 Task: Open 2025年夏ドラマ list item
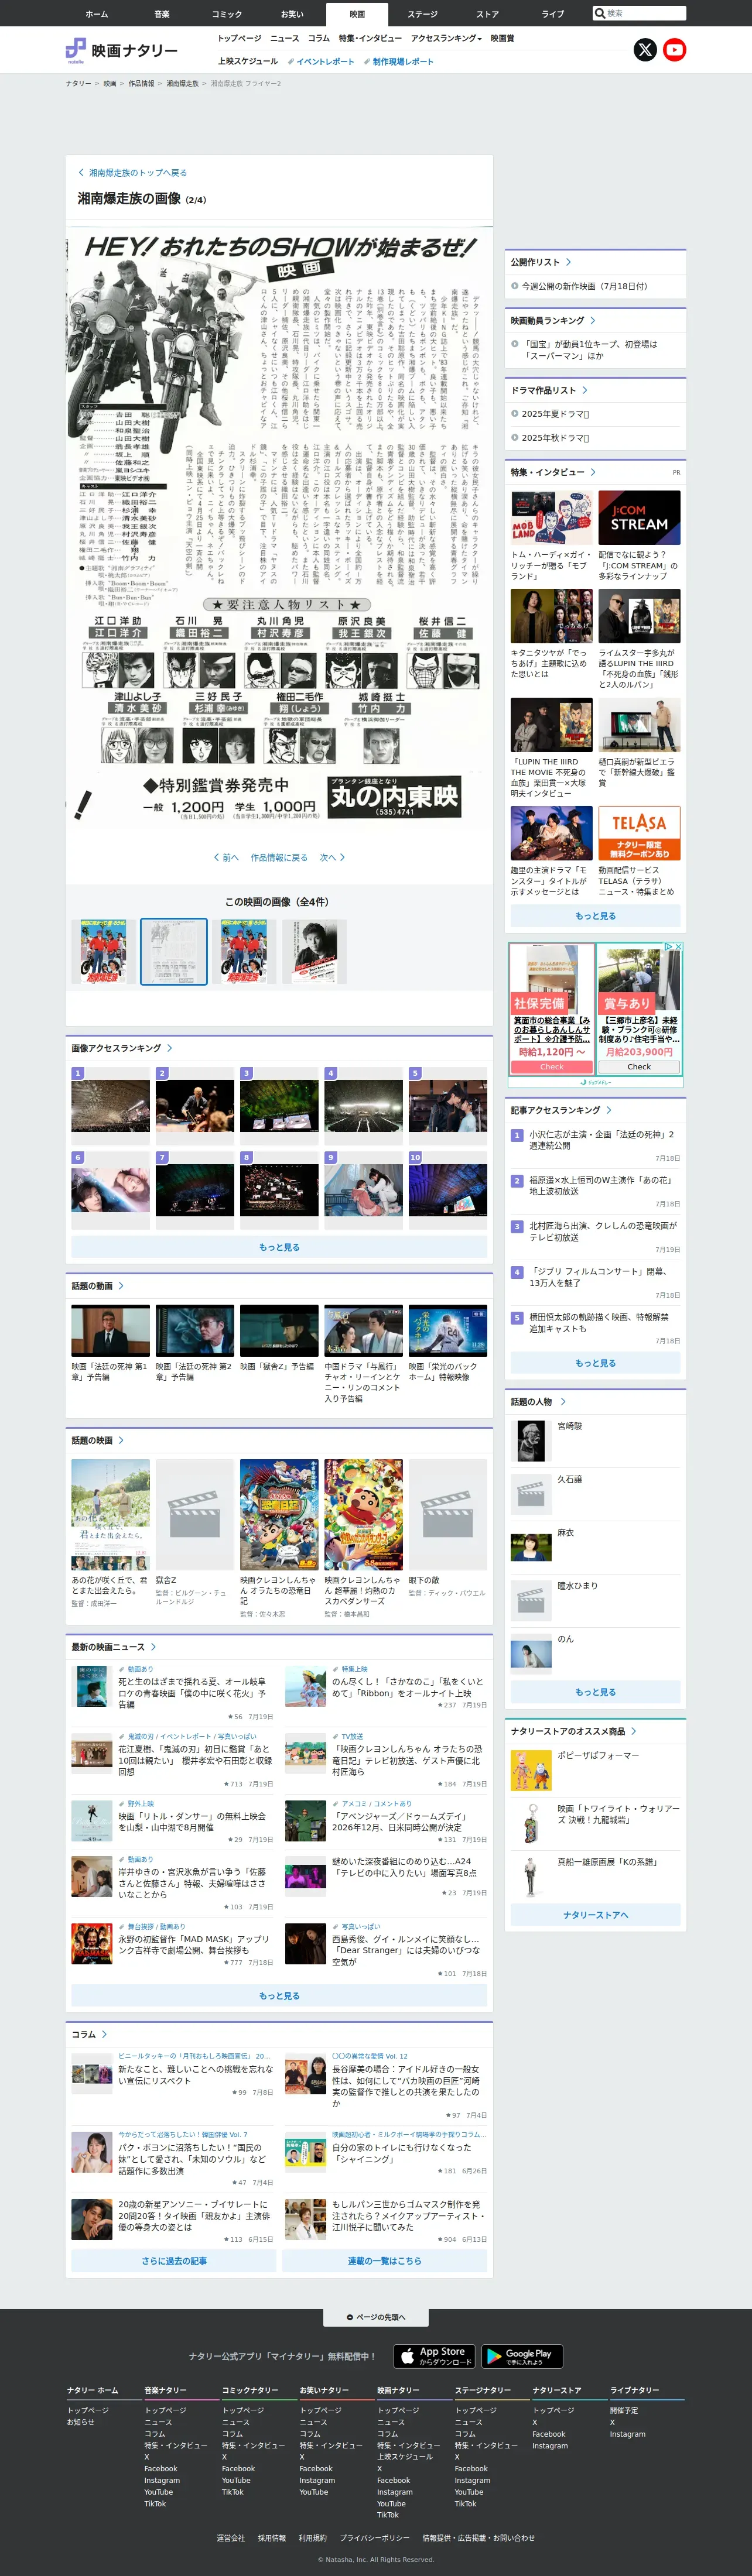(555, 414)
